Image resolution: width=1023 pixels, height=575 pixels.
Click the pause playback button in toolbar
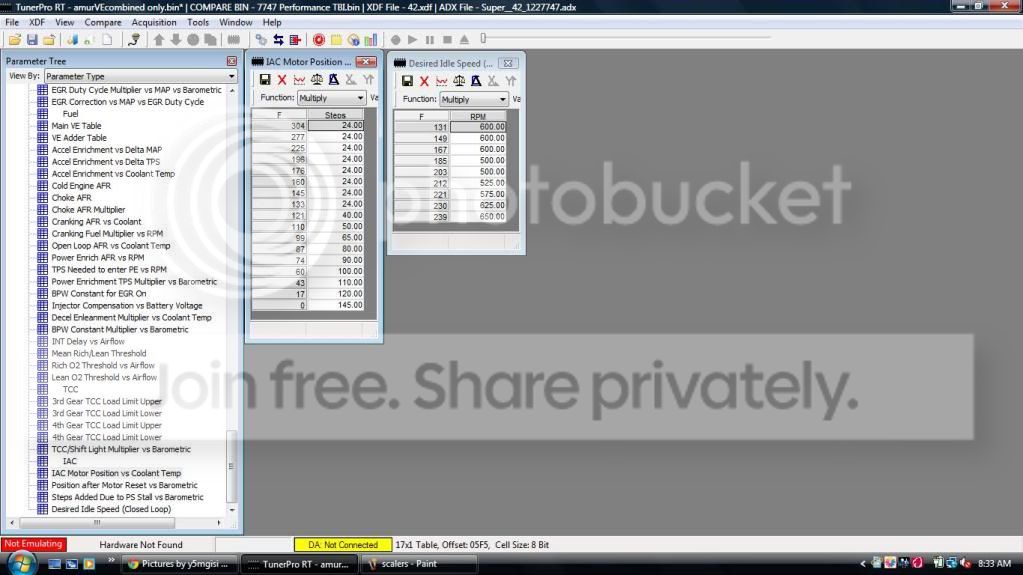[429, 40]
